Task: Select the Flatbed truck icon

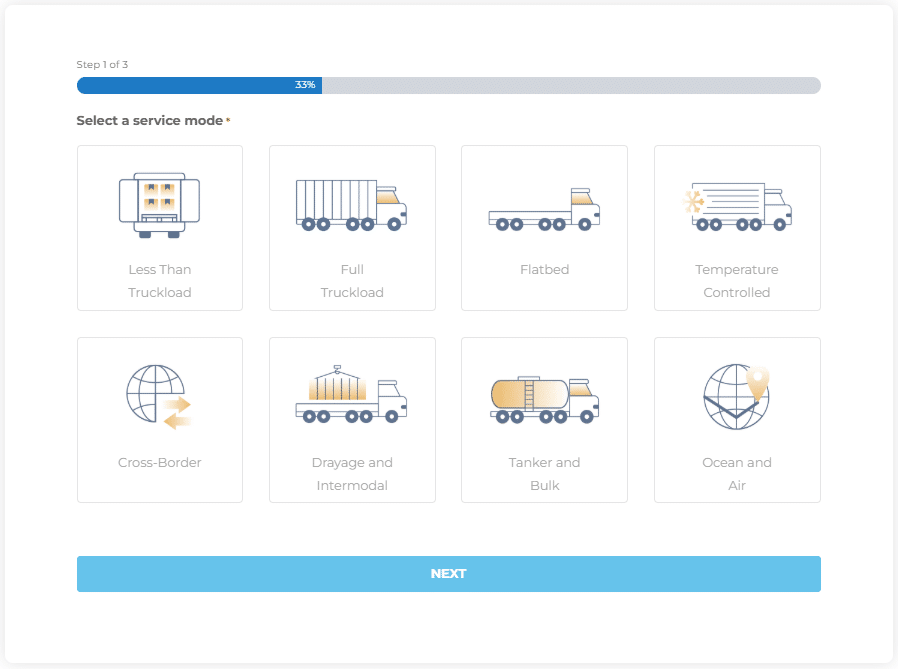Action: pyautogui.click(x=544, y=210)
